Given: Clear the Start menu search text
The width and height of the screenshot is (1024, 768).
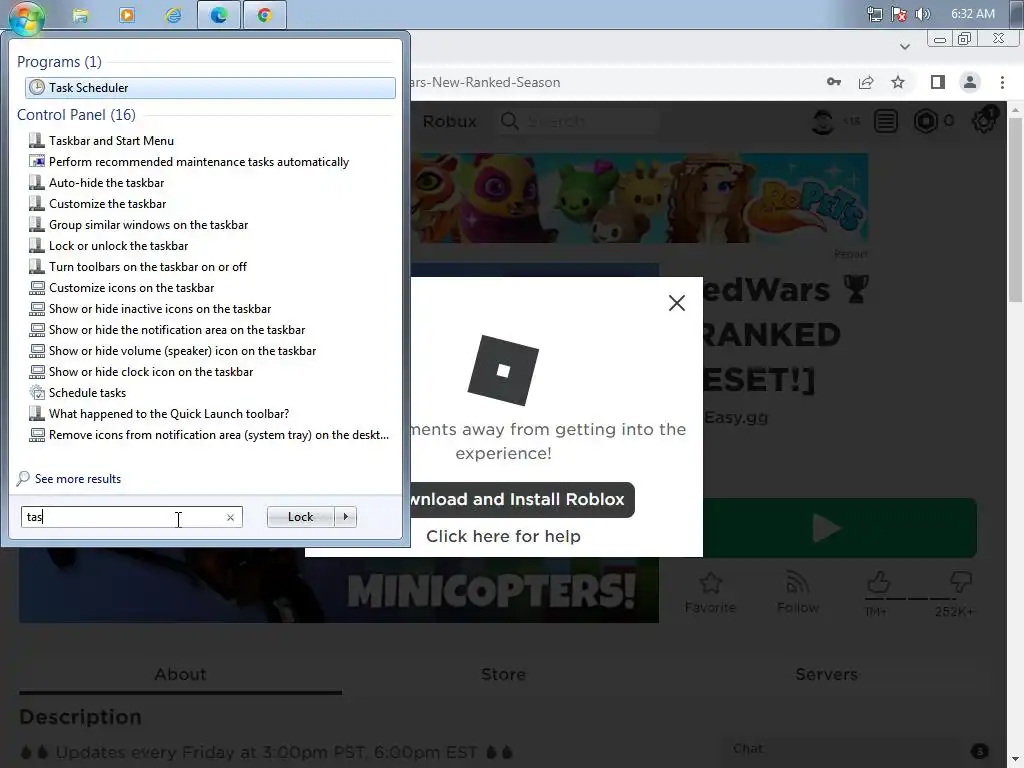Looking at the screenshot, I should (x=231, y=517).
